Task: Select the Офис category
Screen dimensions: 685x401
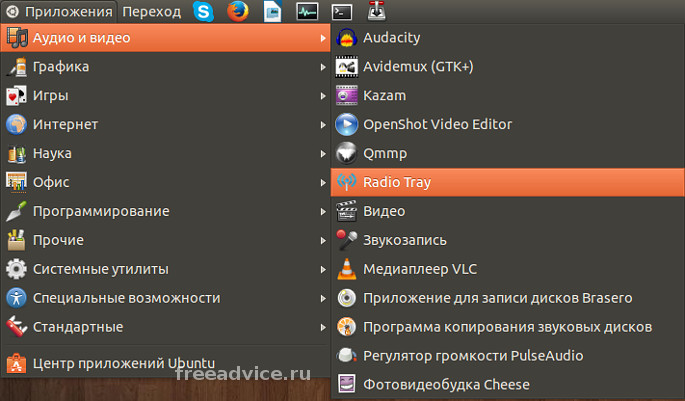Action: 166,183
